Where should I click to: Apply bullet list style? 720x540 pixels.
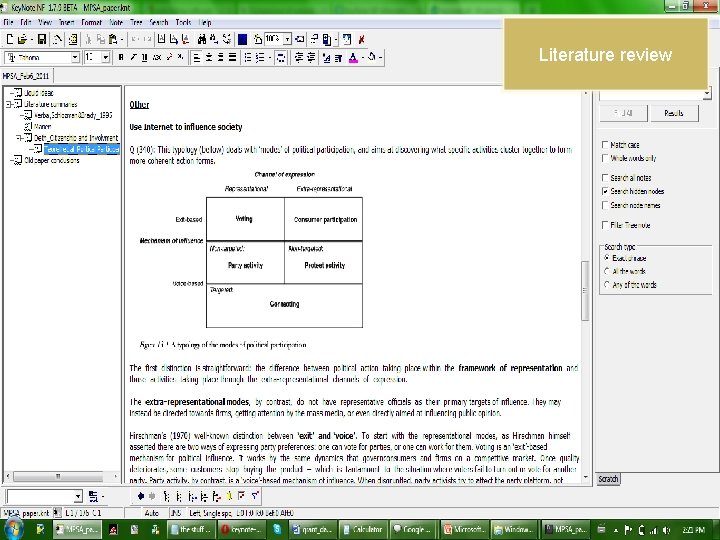[x=248, y=57]
